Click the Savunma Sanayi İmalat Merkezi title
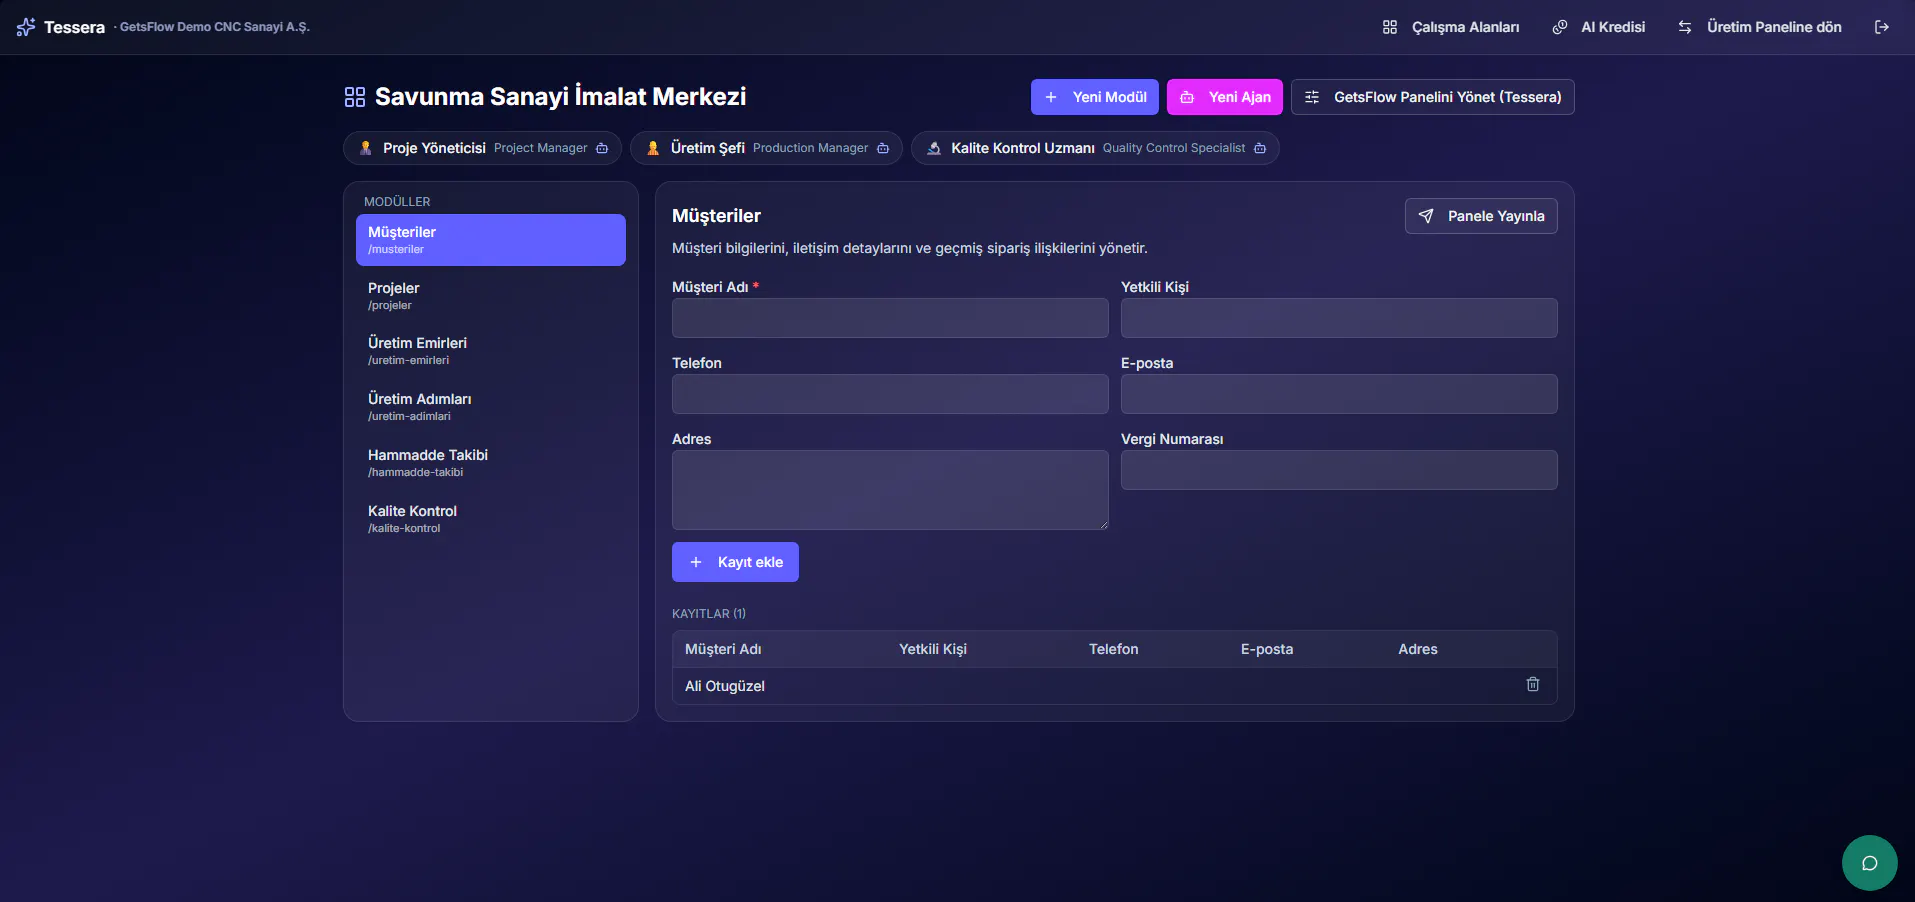This screenshot has width=1915, height=902. (560, 97)
